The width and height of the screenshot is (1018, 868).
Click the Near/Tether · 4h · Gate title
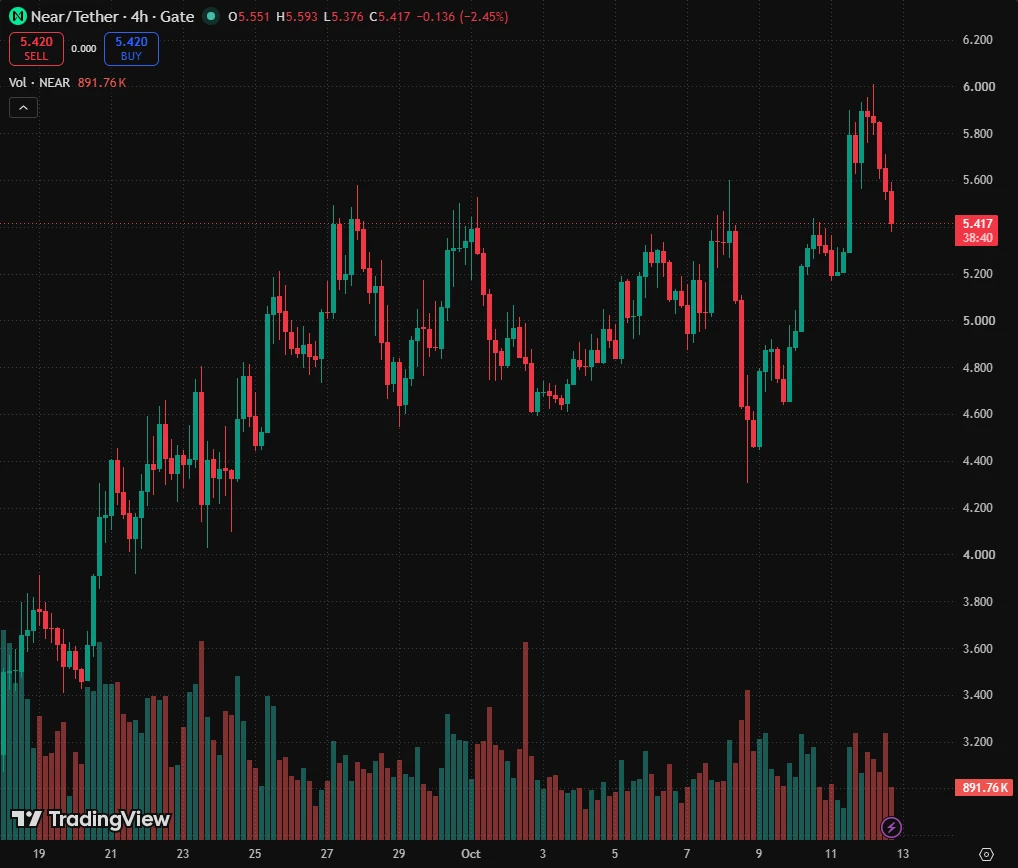pos(112,16)
